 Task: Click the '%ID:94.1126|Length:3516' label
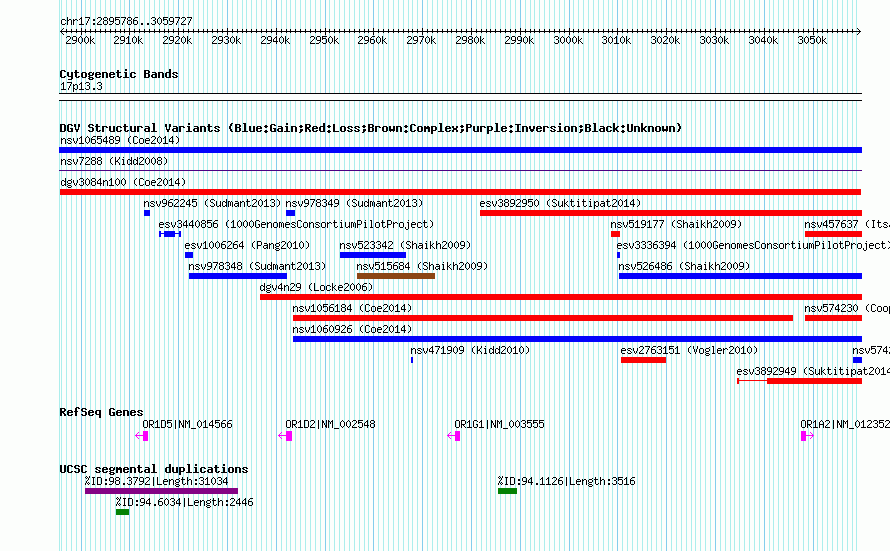566,481
